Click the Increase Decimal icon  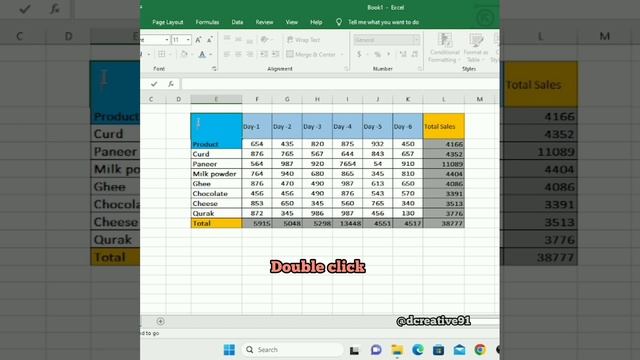pyautogui.click(x=403, y=54)
